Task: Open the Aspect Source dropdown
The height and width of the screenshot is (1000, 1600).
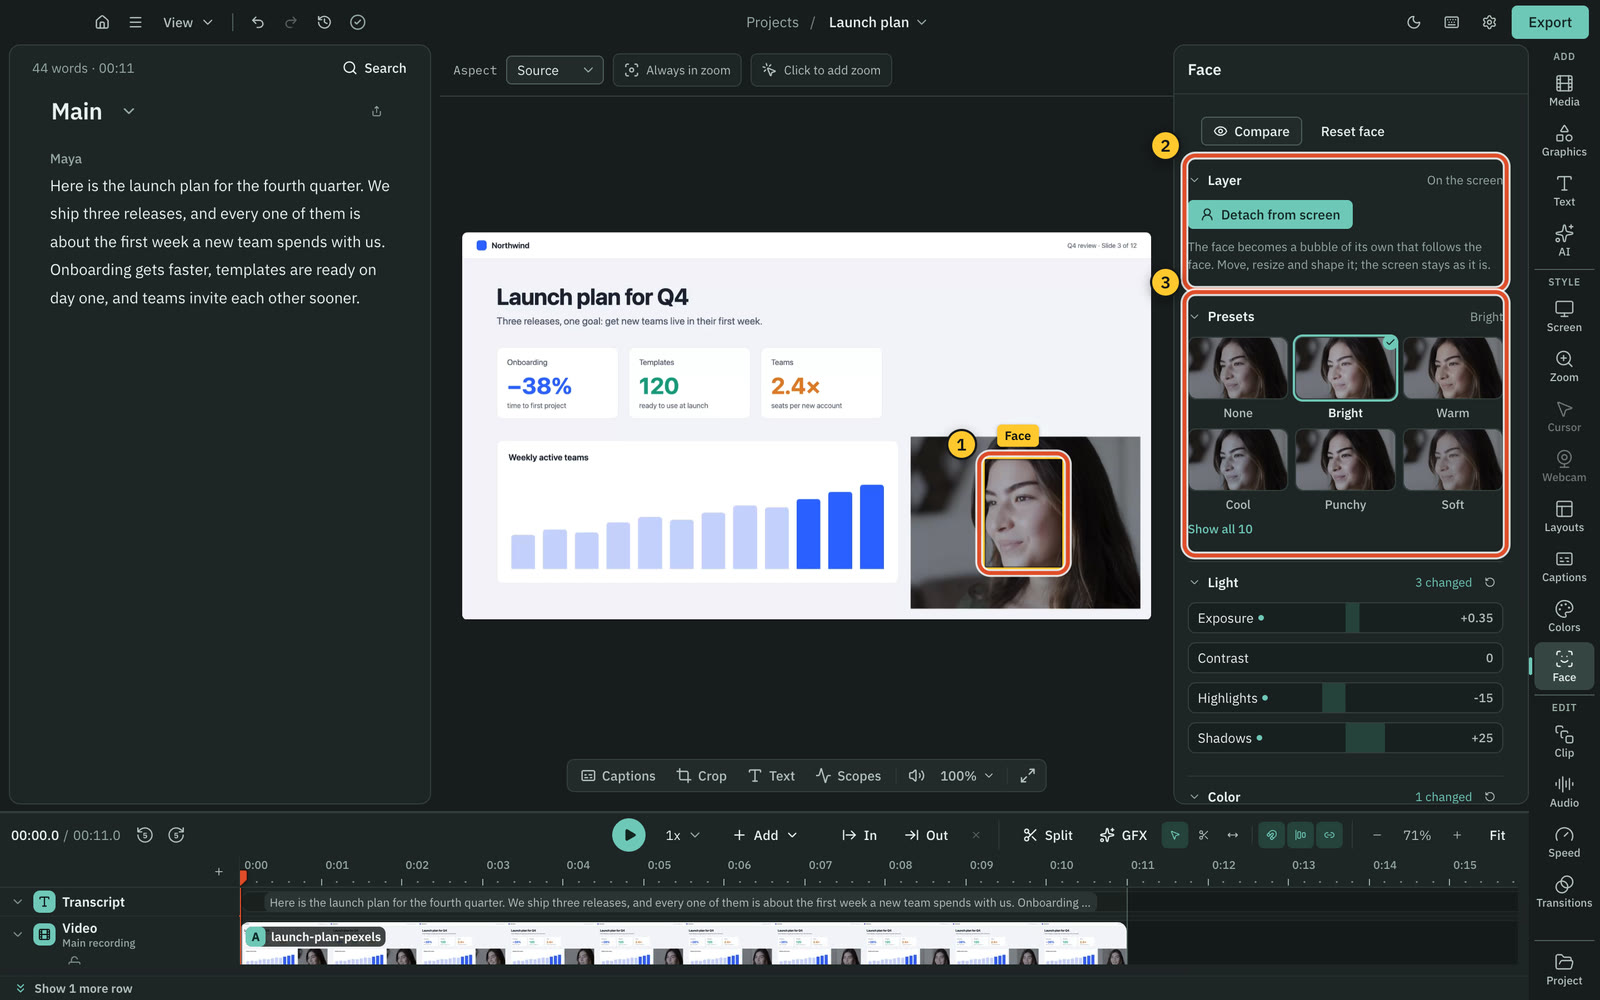Action: pos(555,70)
